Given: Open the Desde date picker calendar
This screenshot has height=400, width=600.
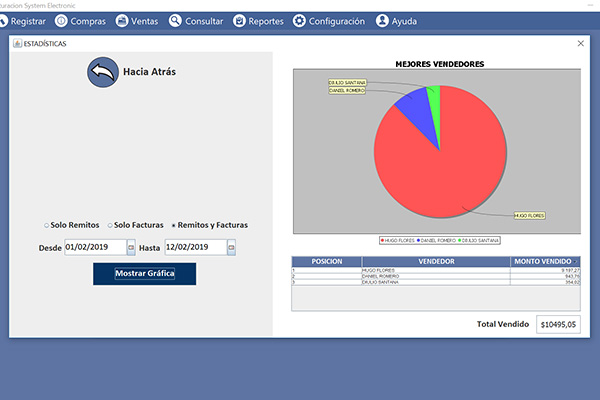Looking at the screenshot, I should [x=130, y=247].
